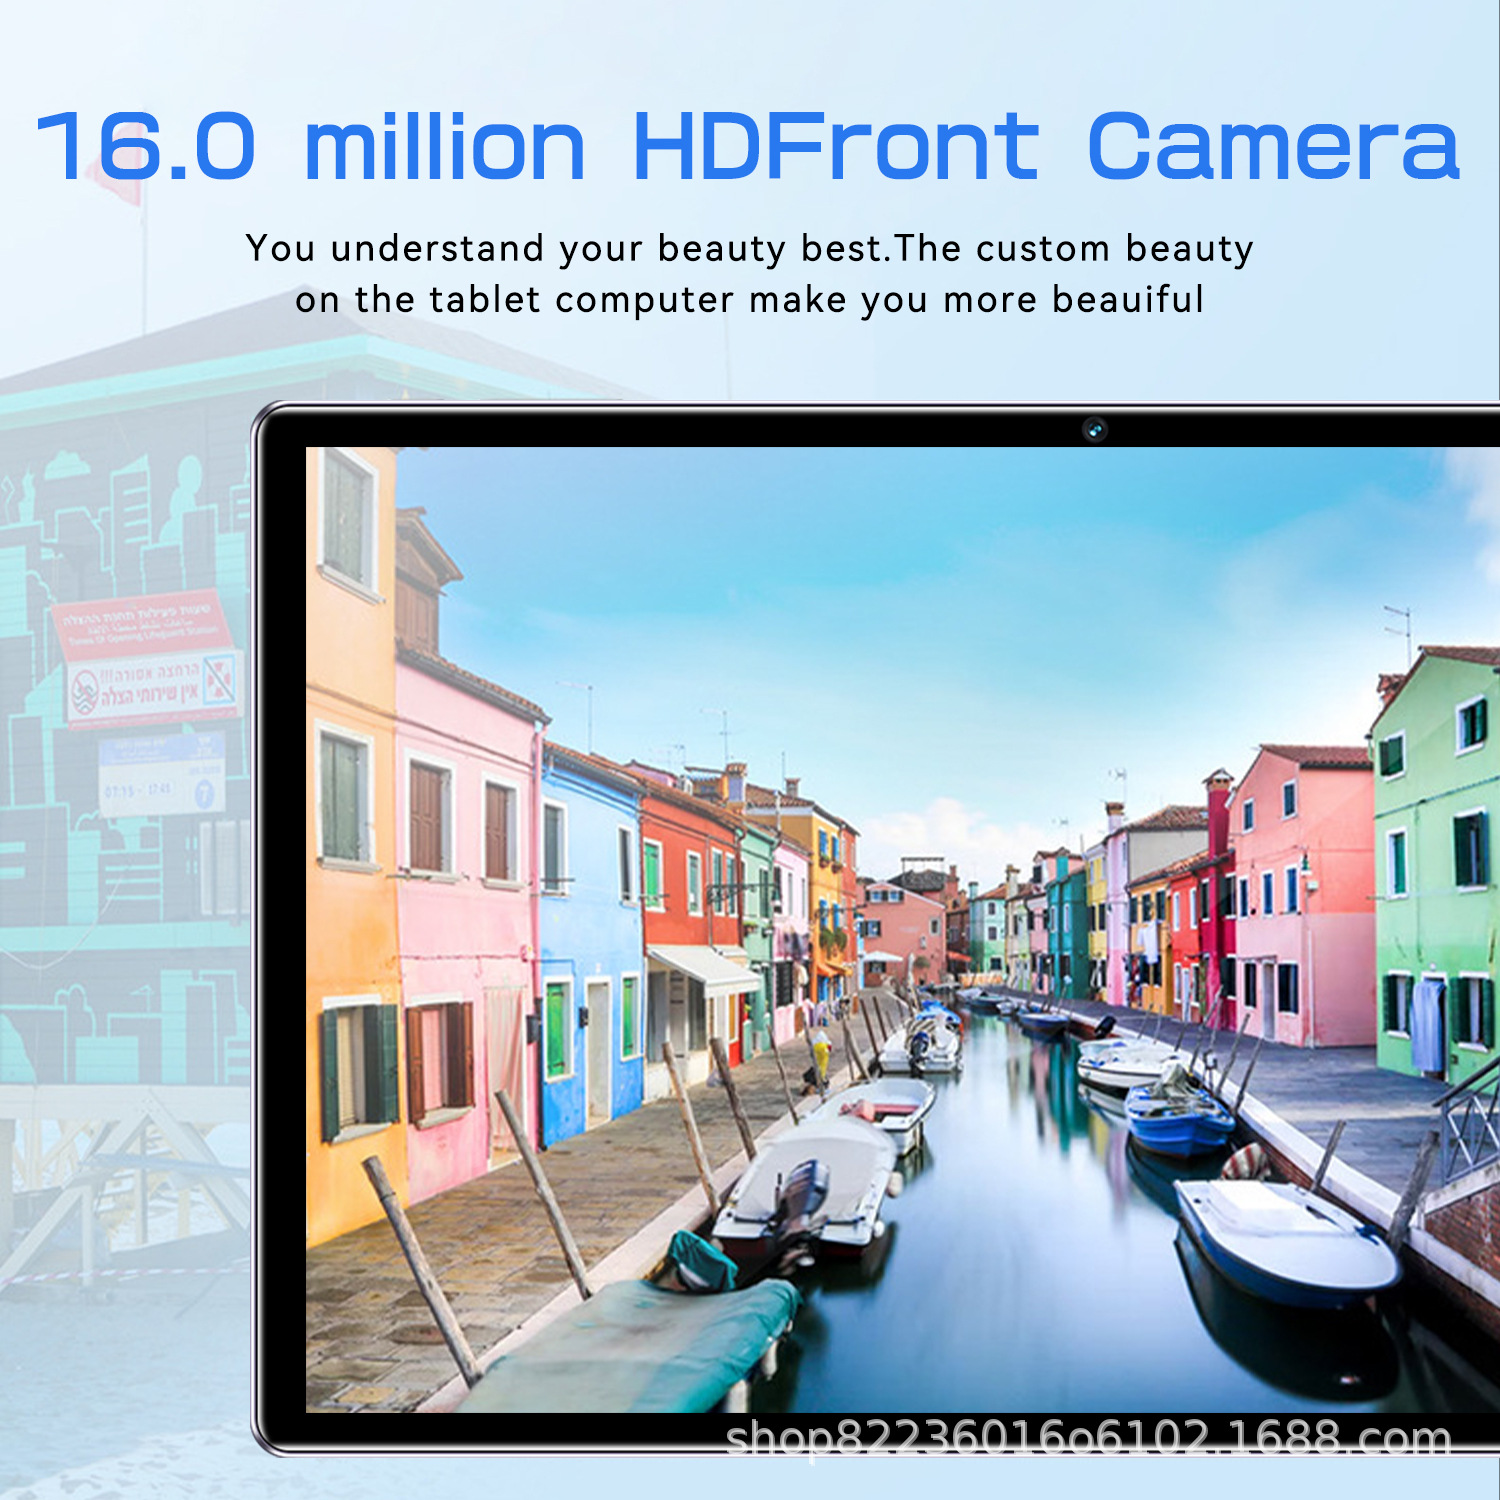Select the line "You understand your beauty best.The custom beauty"
Screen dimensions: 1500x1500
[x=749, y=248]
